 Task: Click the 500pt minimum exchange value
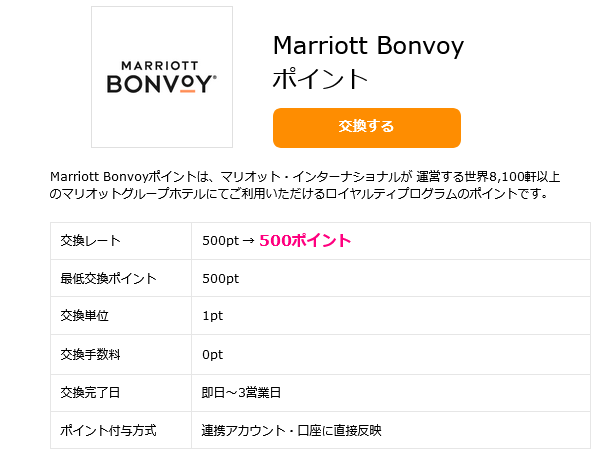pyautogui.click(x=221, y=278)
